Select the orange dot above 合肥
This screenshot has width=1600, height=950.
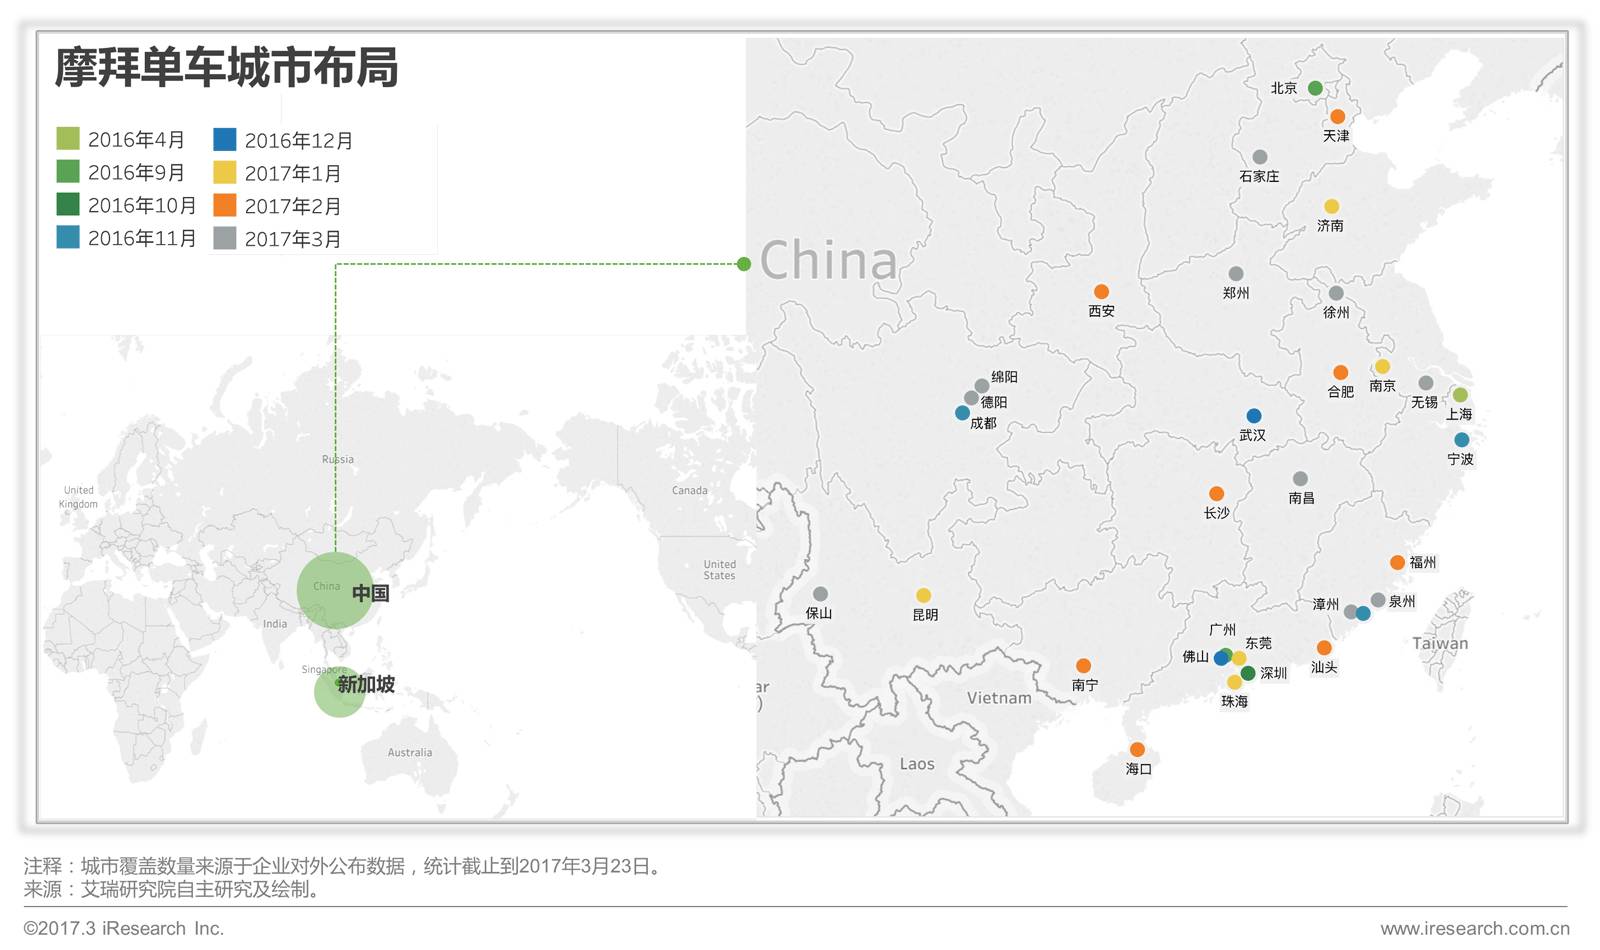click(x=1340, y=373)
